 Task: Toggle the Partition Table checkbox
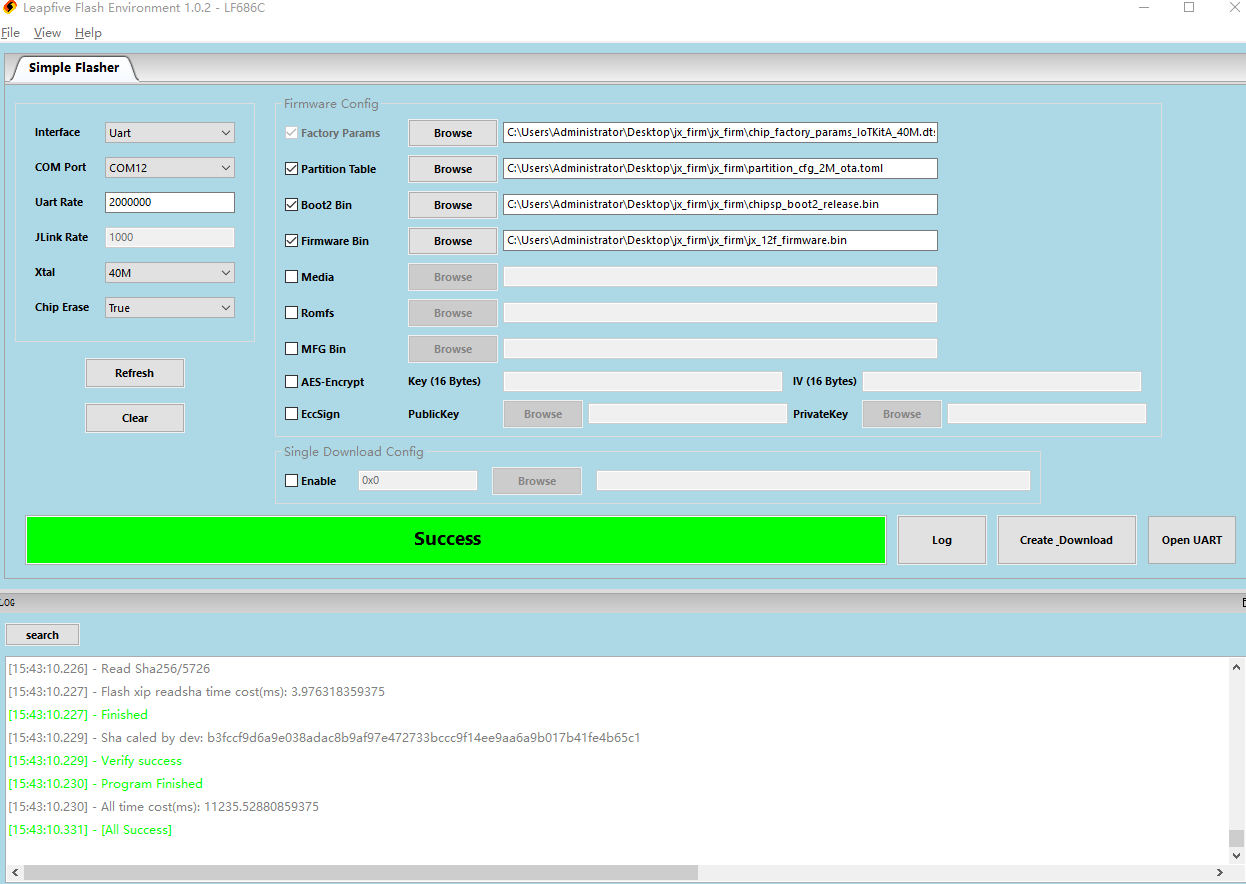click(x=292, y=169)
